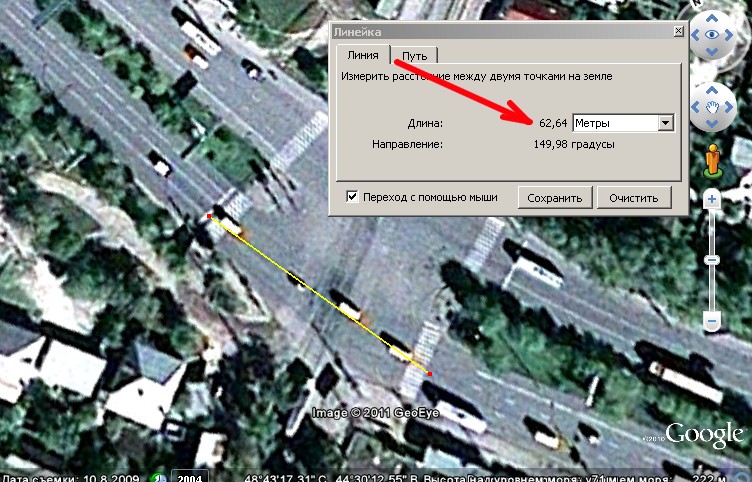Click the Метры combo box field
Viewport: 752px width, 482px height.
[x=623, y=123]
